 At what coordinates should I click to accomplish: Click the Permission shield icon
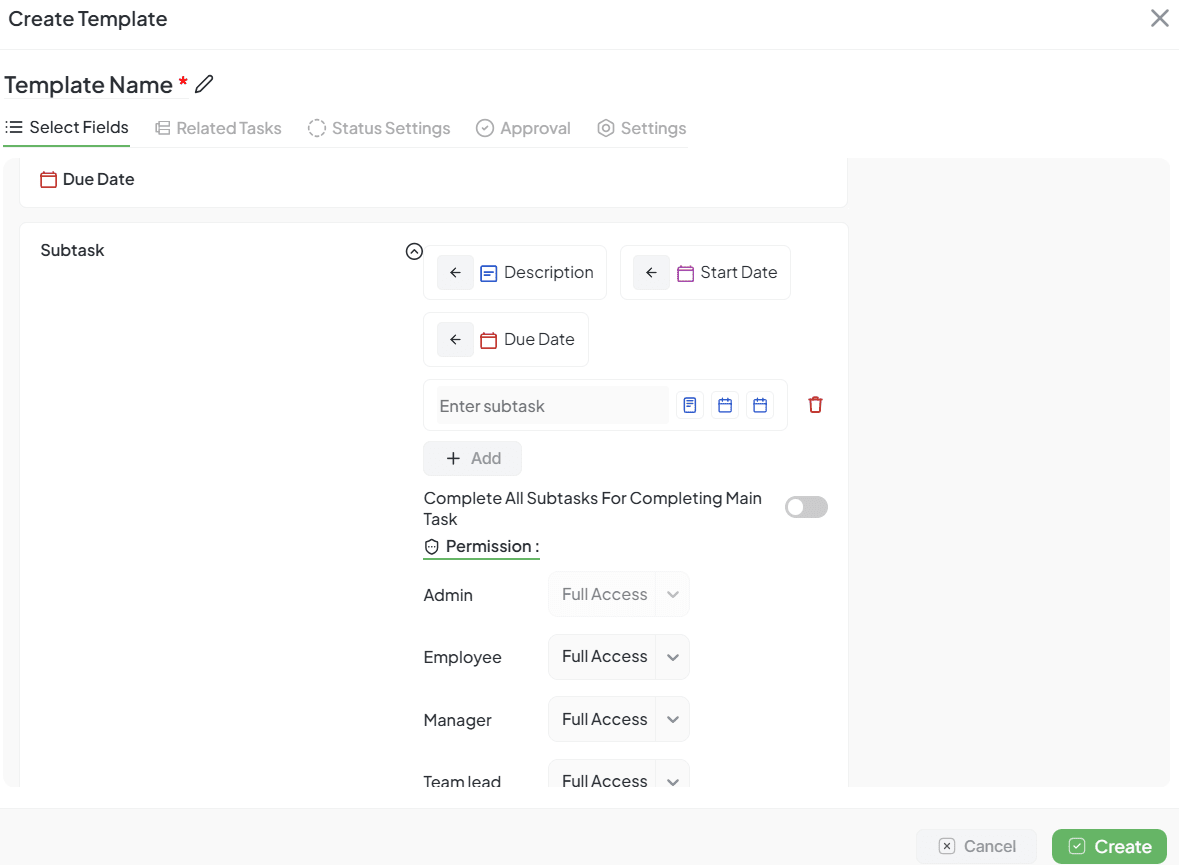(431, 546)
